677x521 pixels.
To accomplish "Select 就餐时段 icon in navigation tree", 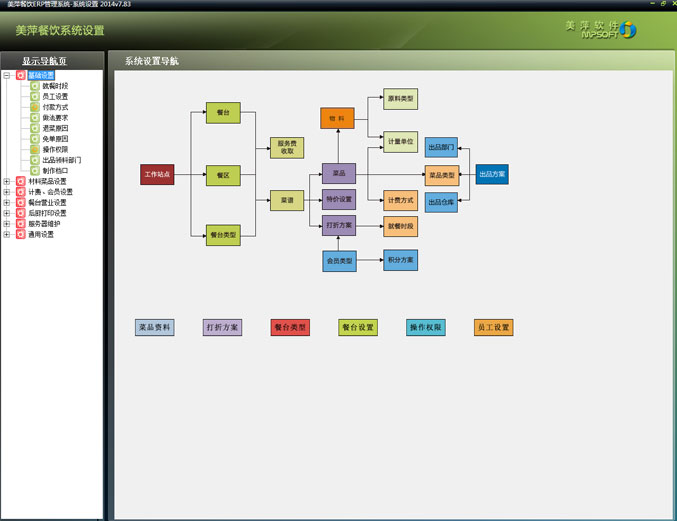I will (x=35, y=86).
